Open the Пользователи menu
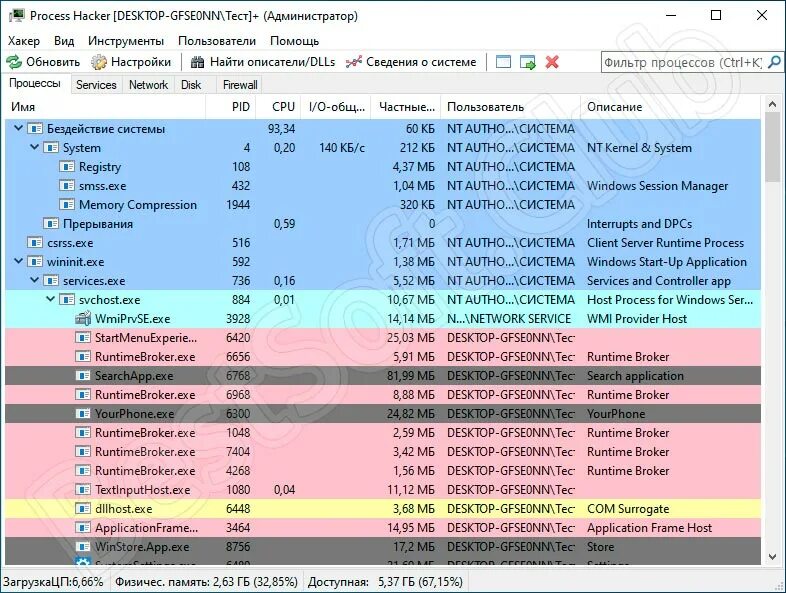786x593 pixels. click(x=217, y=41)
